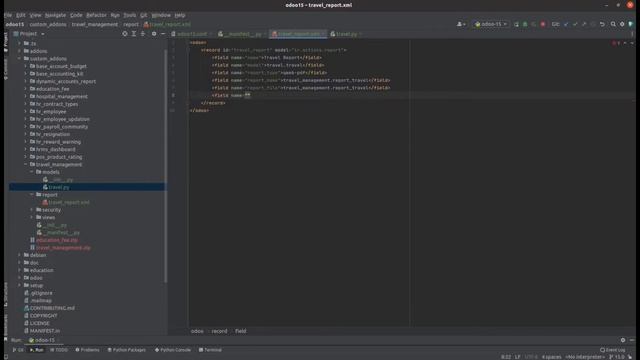Click the rerun odoo-15 icon
Viewport: 640px width, 360px height.
[x=516, y=24]
